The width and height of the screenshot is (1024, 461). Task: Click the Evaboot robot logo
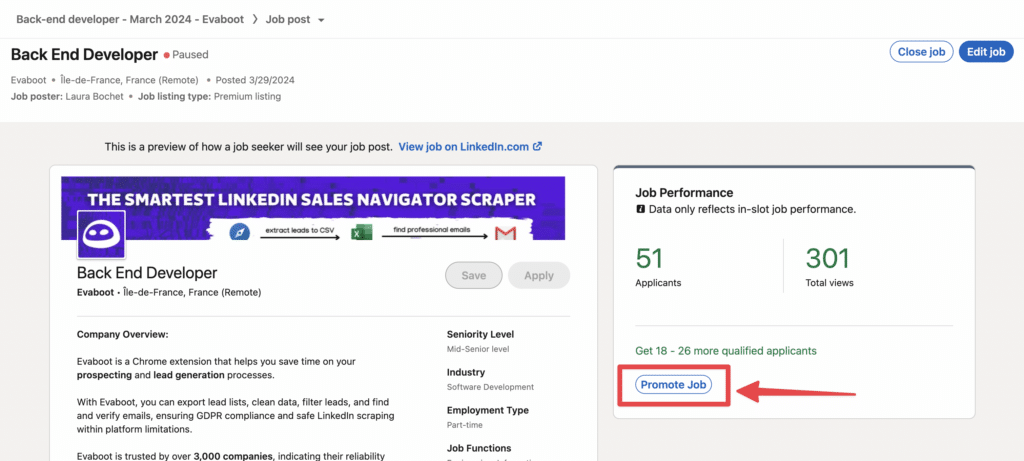tap(101, 234)
